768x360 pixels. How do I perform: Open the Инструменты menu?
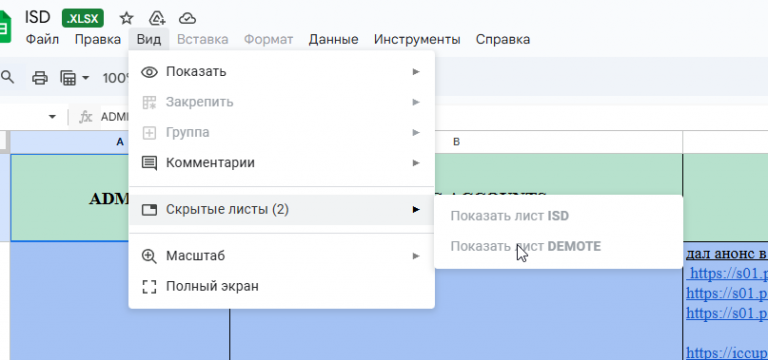pos(417,40)
